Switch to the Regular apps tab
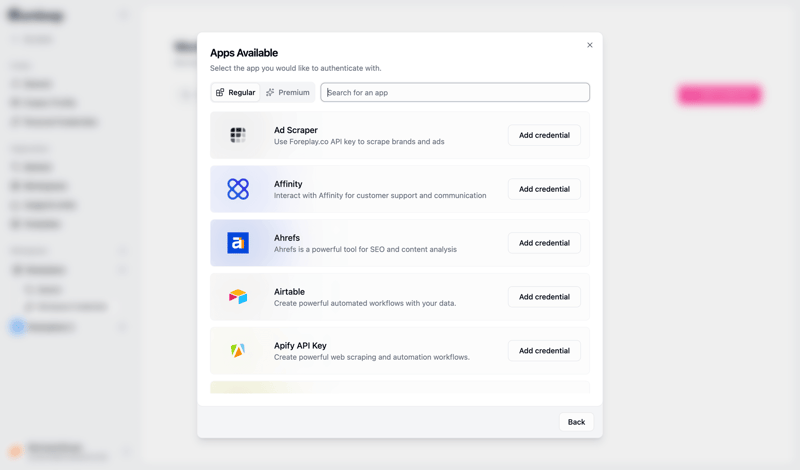The image size is (800, 470). (236, 92)
